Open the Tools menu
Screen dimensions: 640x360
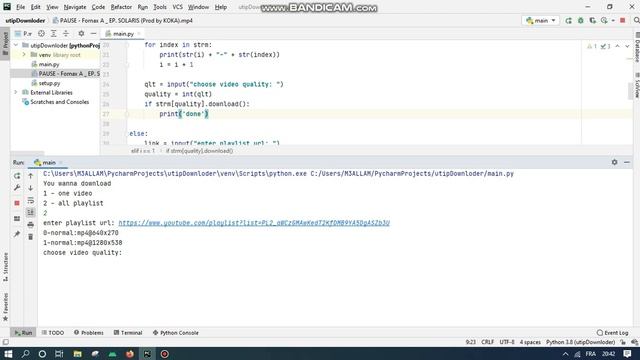tap(160, 7)
